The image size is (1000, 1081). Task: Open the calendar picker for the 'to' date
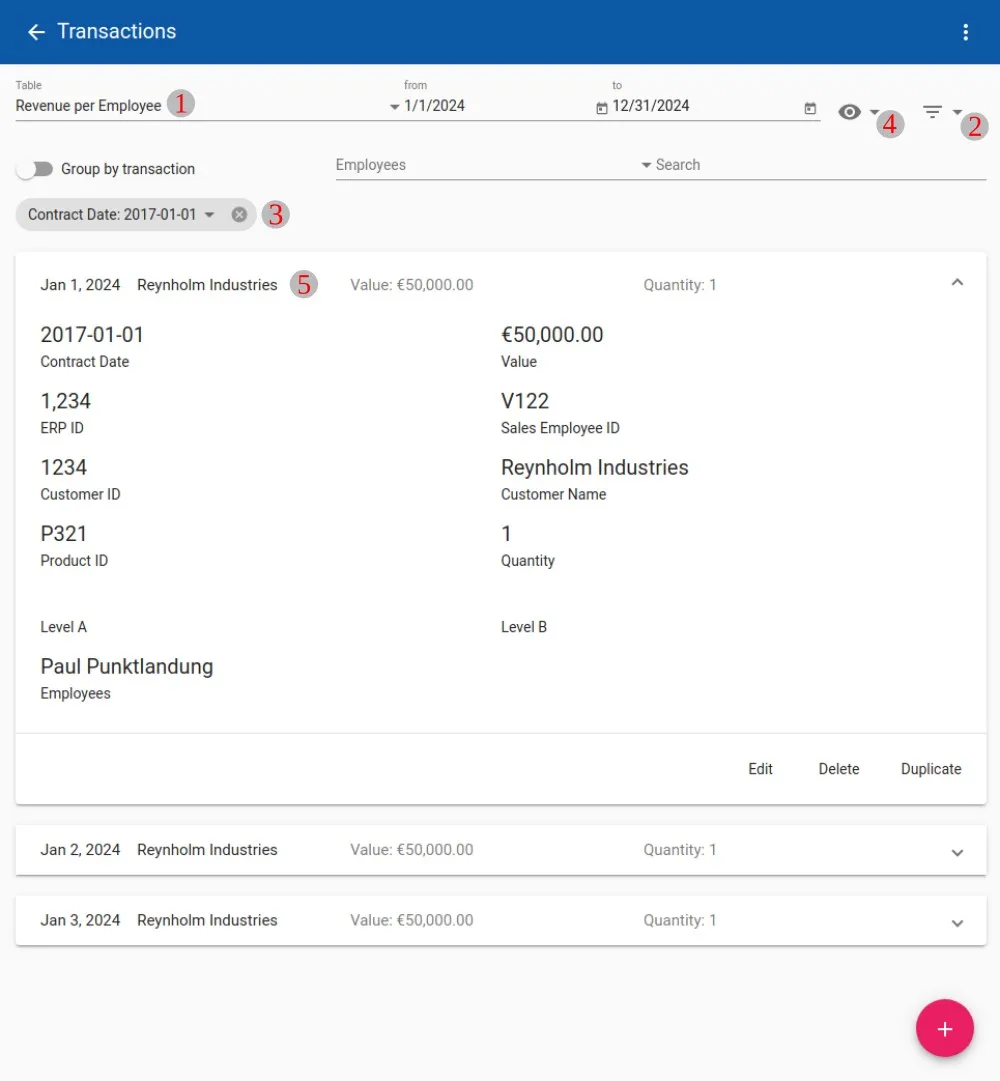click(810, 107)
